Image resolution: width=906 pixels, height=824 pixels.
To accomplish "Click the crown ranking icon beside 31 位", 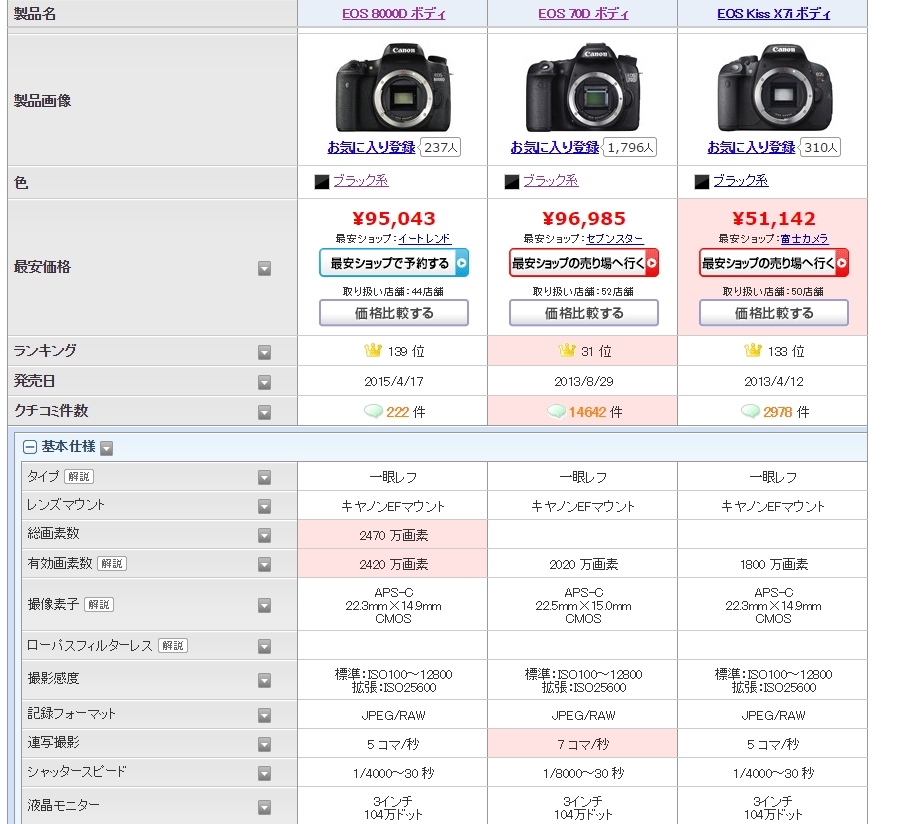I will pos(567,350).
